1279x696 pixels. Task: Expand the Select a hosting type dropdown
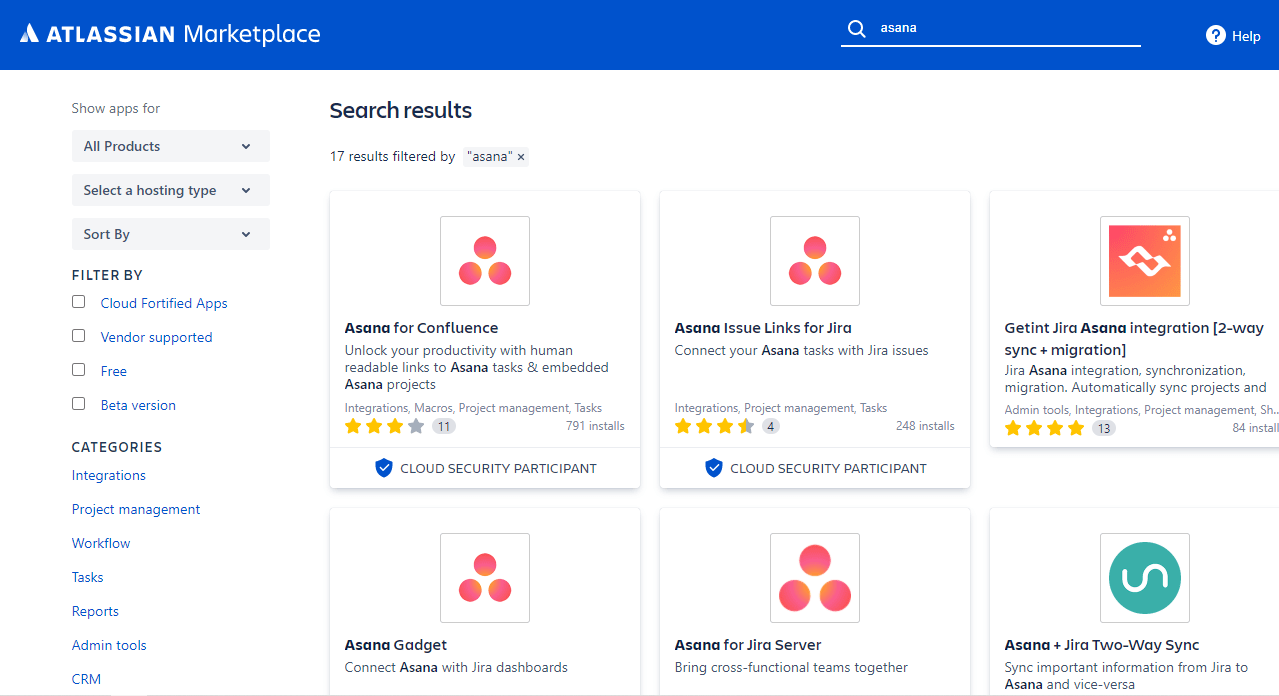(x=170, y=190)
